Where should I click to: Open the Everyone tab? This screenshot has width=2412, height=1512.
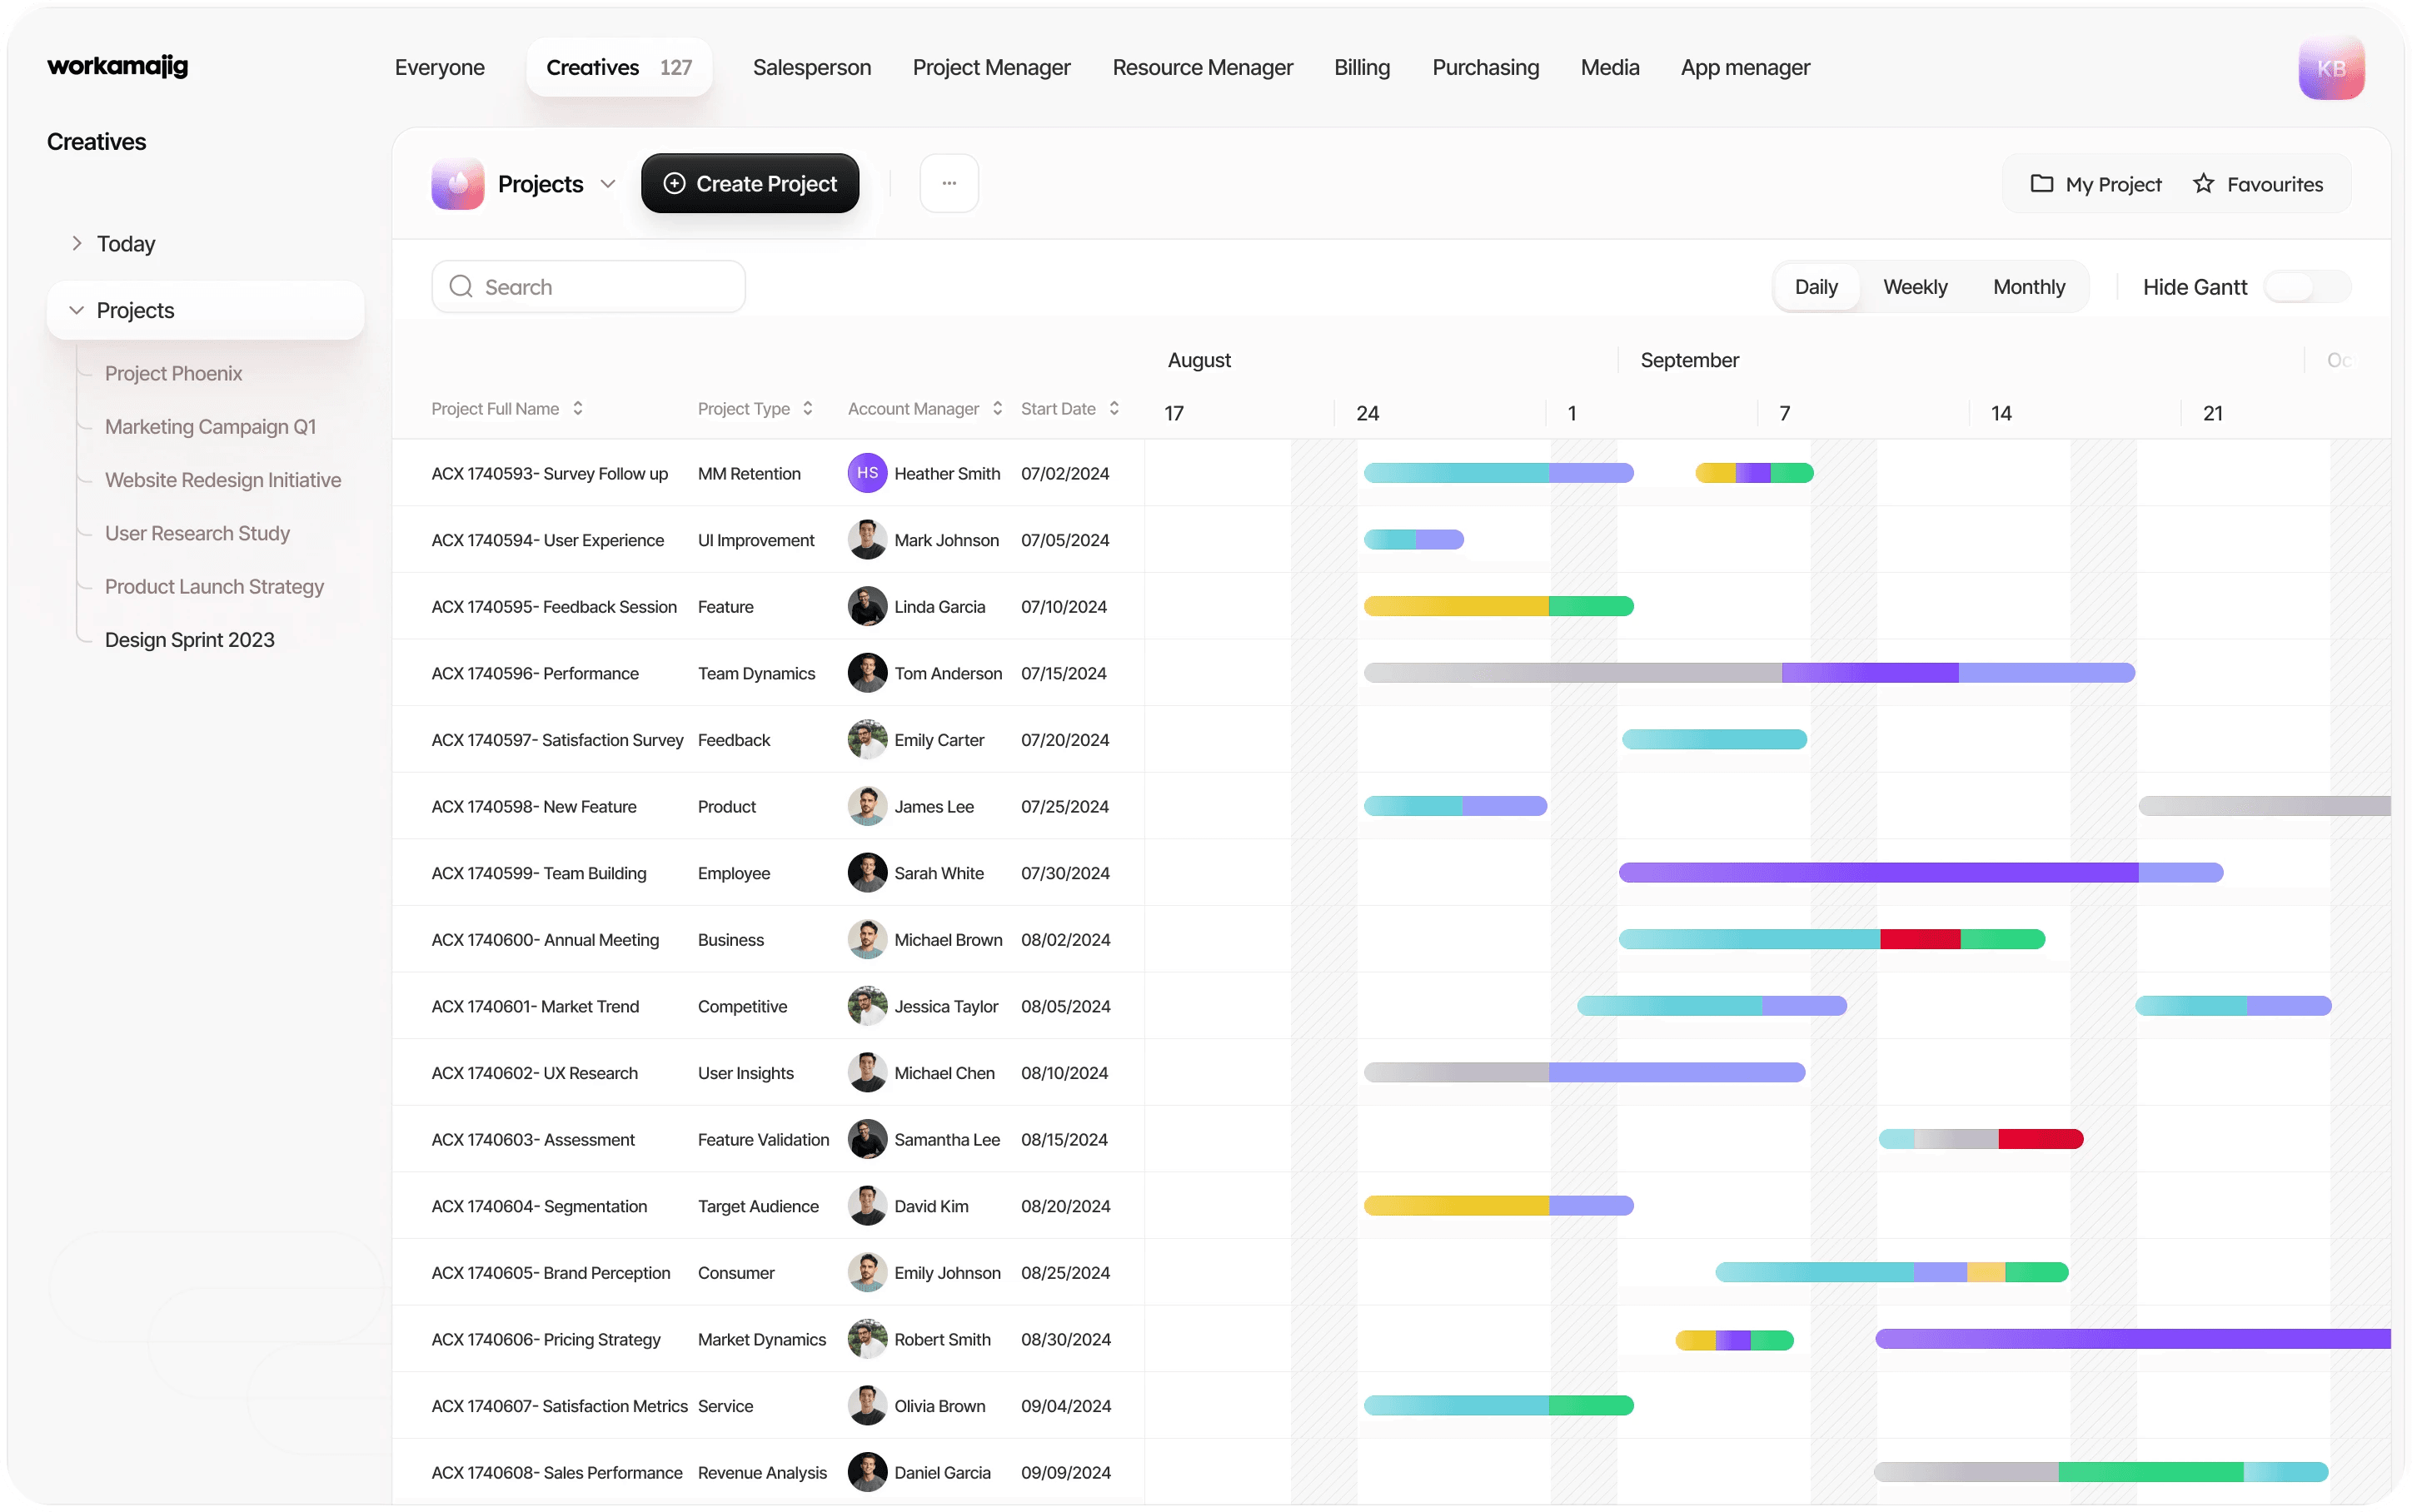pos(439,67)
